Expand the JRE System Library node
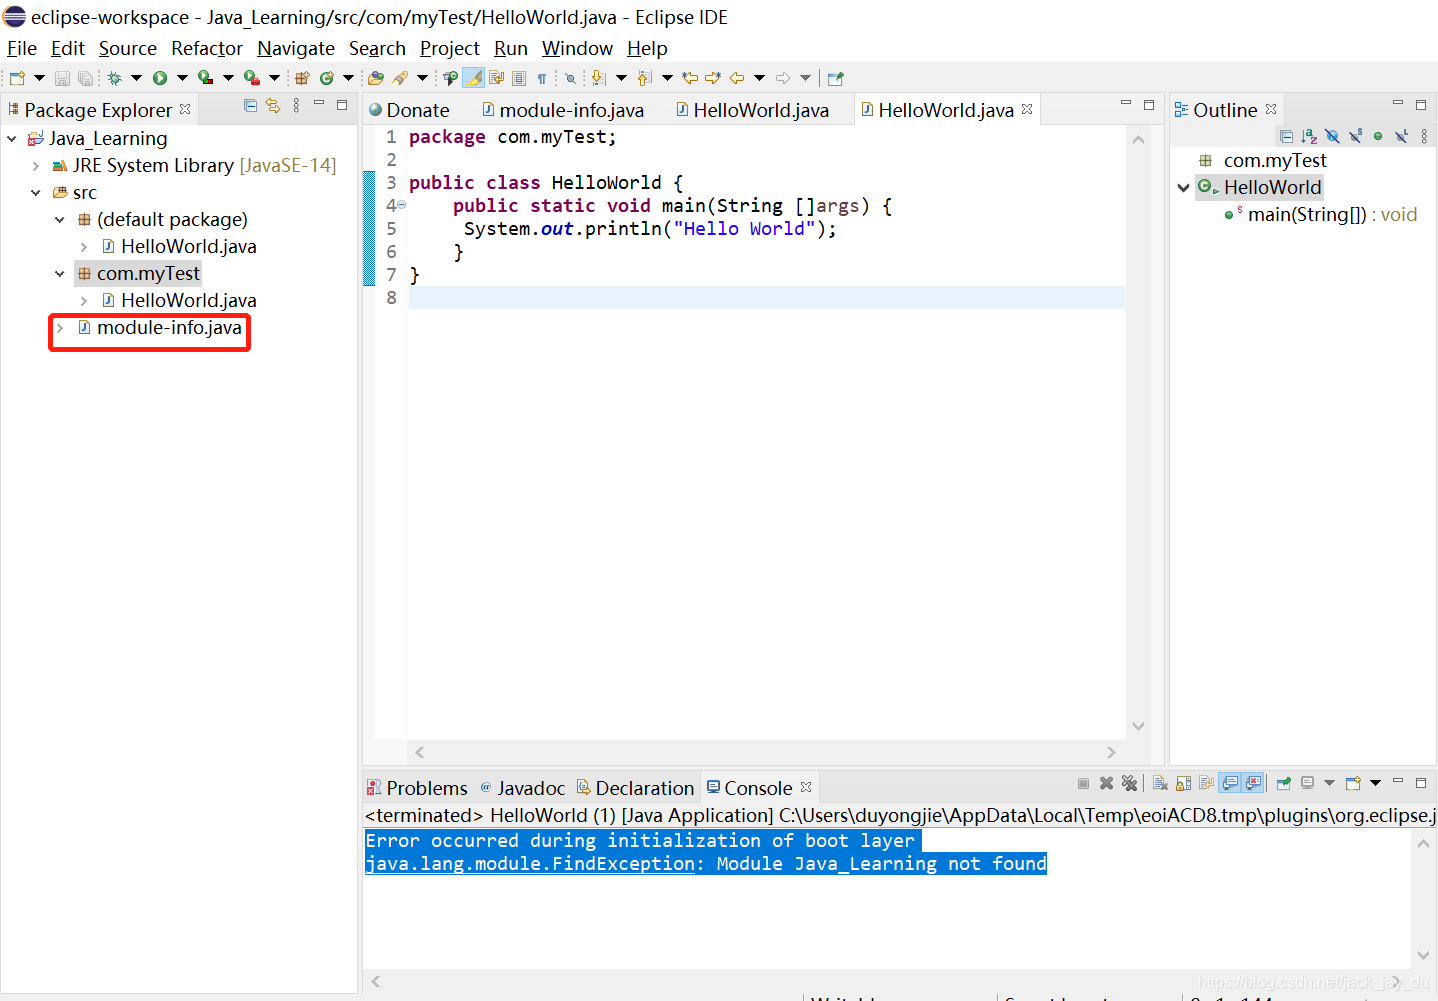 [36, 166]
